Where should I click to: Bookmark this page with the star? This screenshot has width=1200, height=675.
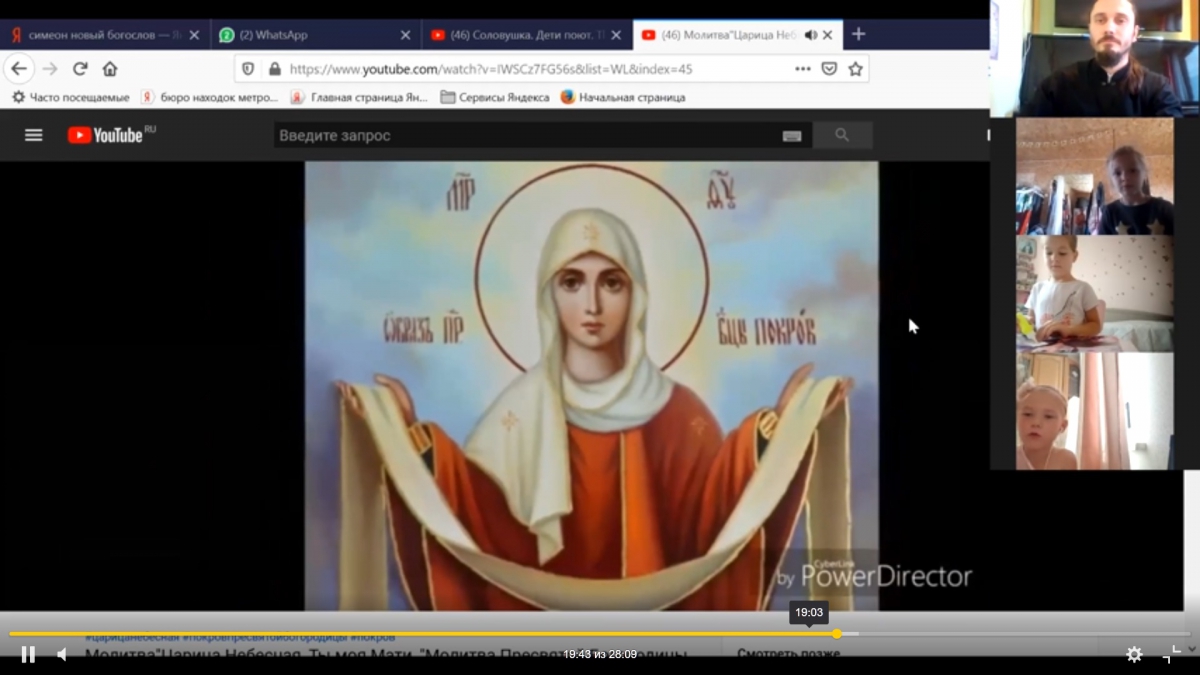[855, 69]
